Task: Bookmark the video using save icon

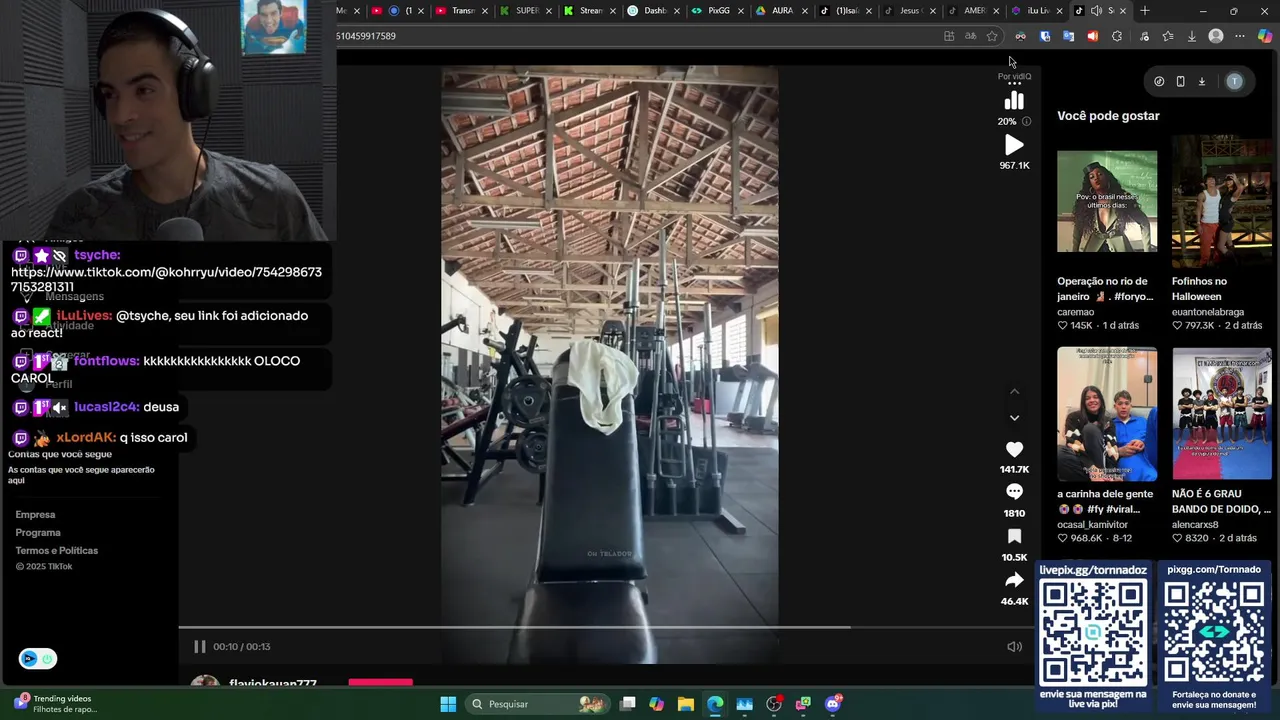Action: [x=1014, y=537]
